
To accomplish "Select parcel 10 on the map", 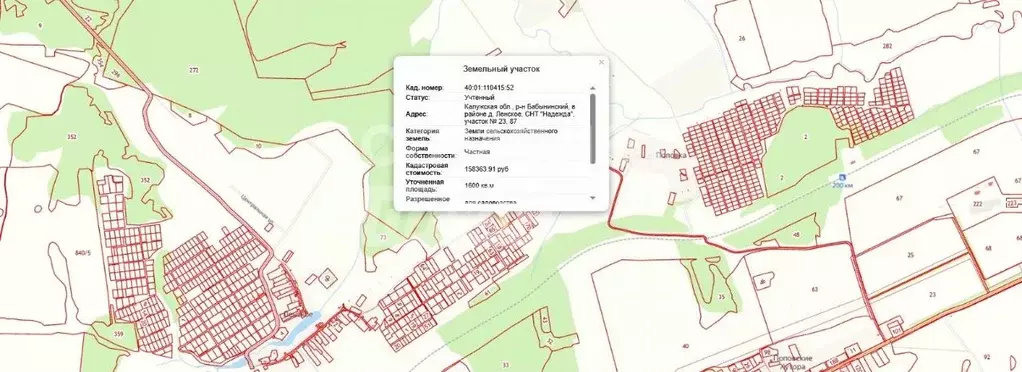I will (258, 146).
